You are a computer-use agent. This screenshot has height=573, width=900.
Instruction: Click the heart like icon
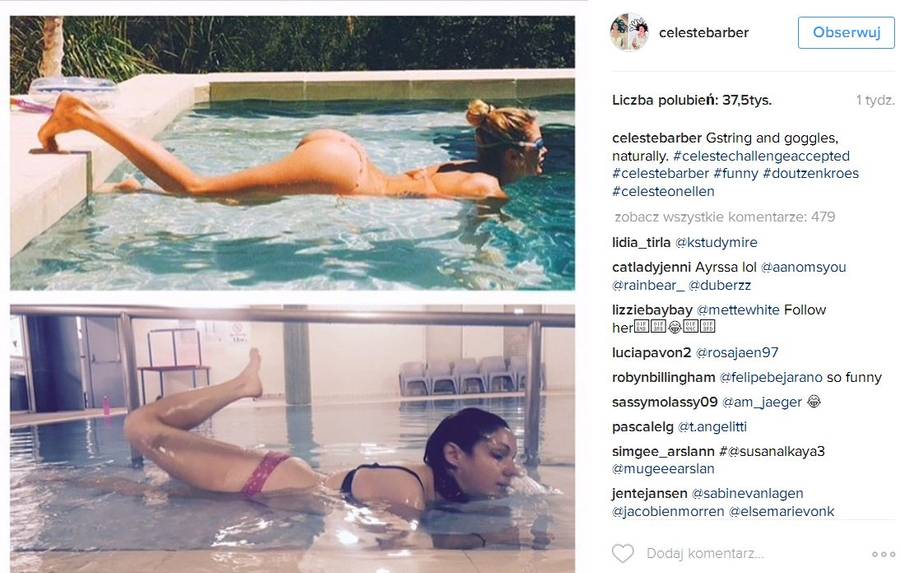point(623,553)
